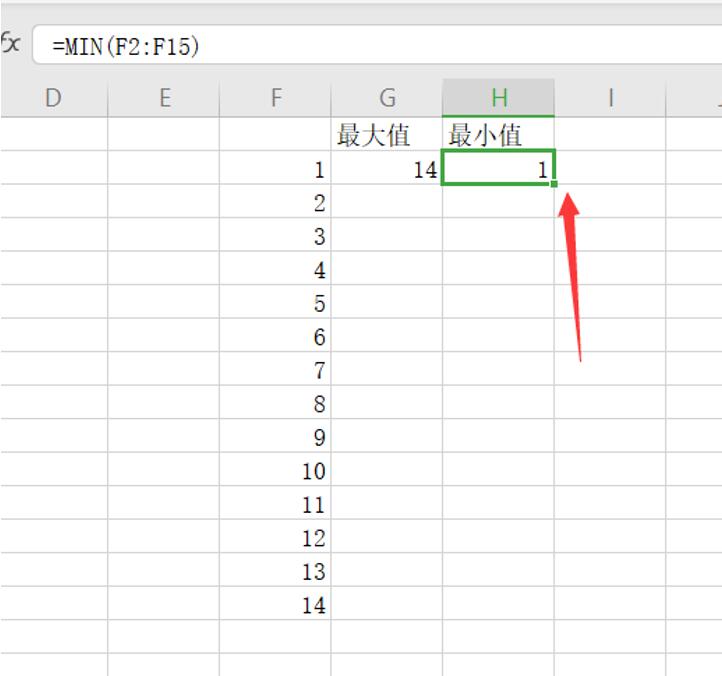Click the fill handle of the selected cell
Image resolution: width=722 pixels, height=676 pixels.
[553, 184]
